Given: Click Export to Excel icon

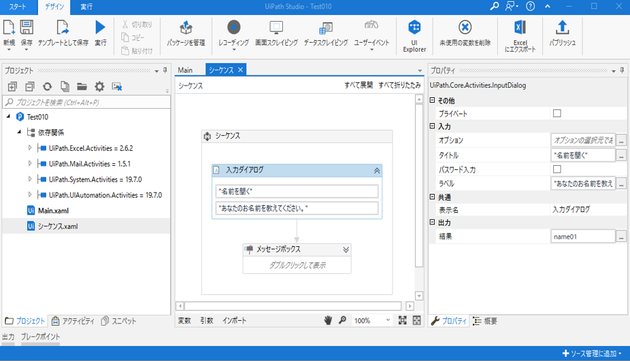Looking at the screenshot, I should 520,27.
